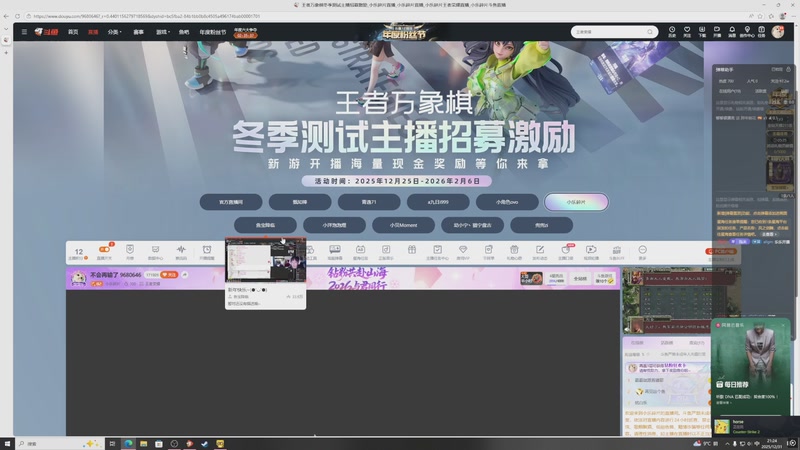Open the user avatar menu
Screen dimensions: 800x450
point(778,32)
